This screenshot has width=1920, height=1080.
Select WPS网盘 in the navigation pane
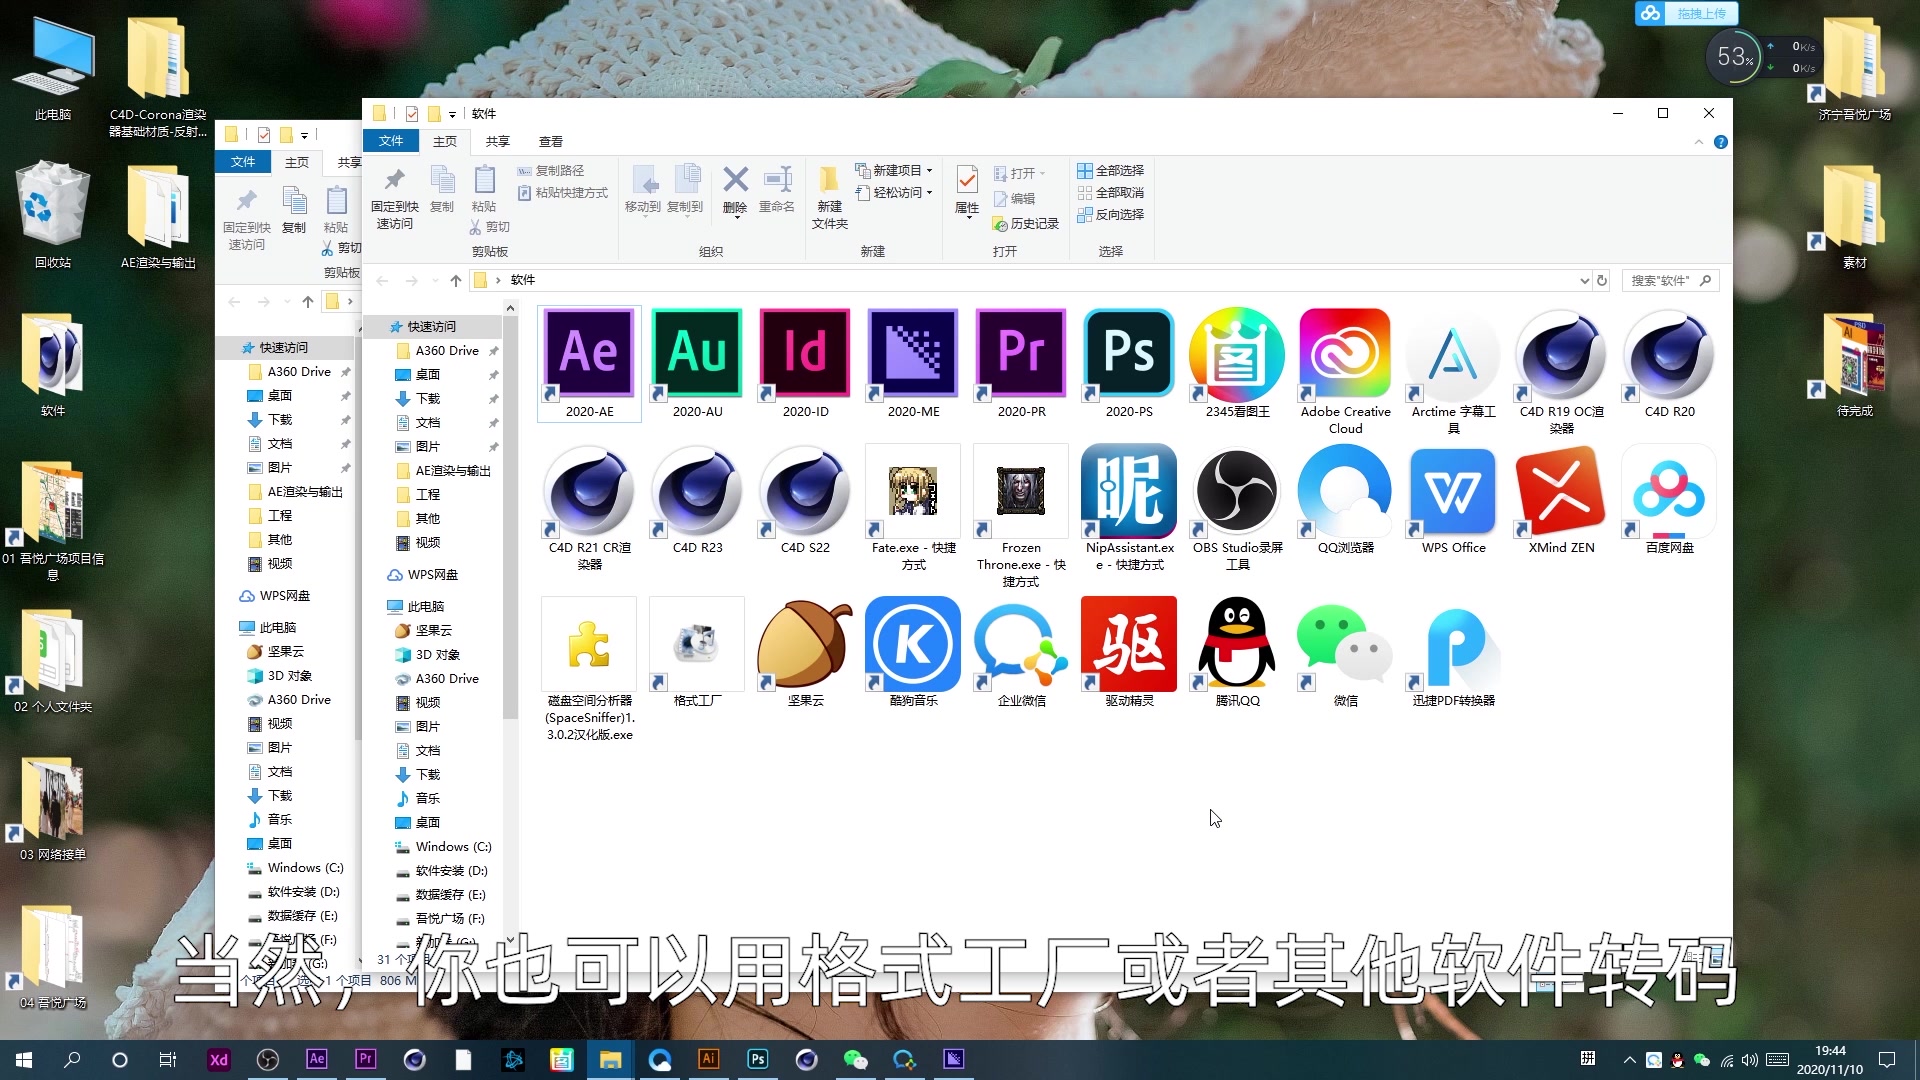(x=432, y=575)
